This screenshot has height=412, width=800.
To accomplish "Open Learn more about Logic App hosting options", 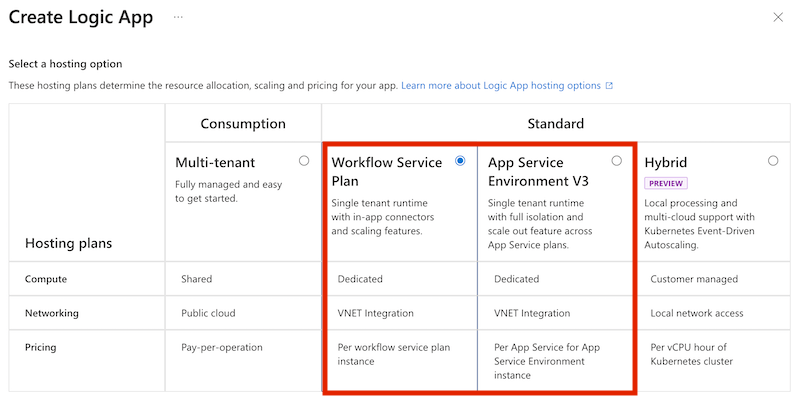I will pos(500,86).
